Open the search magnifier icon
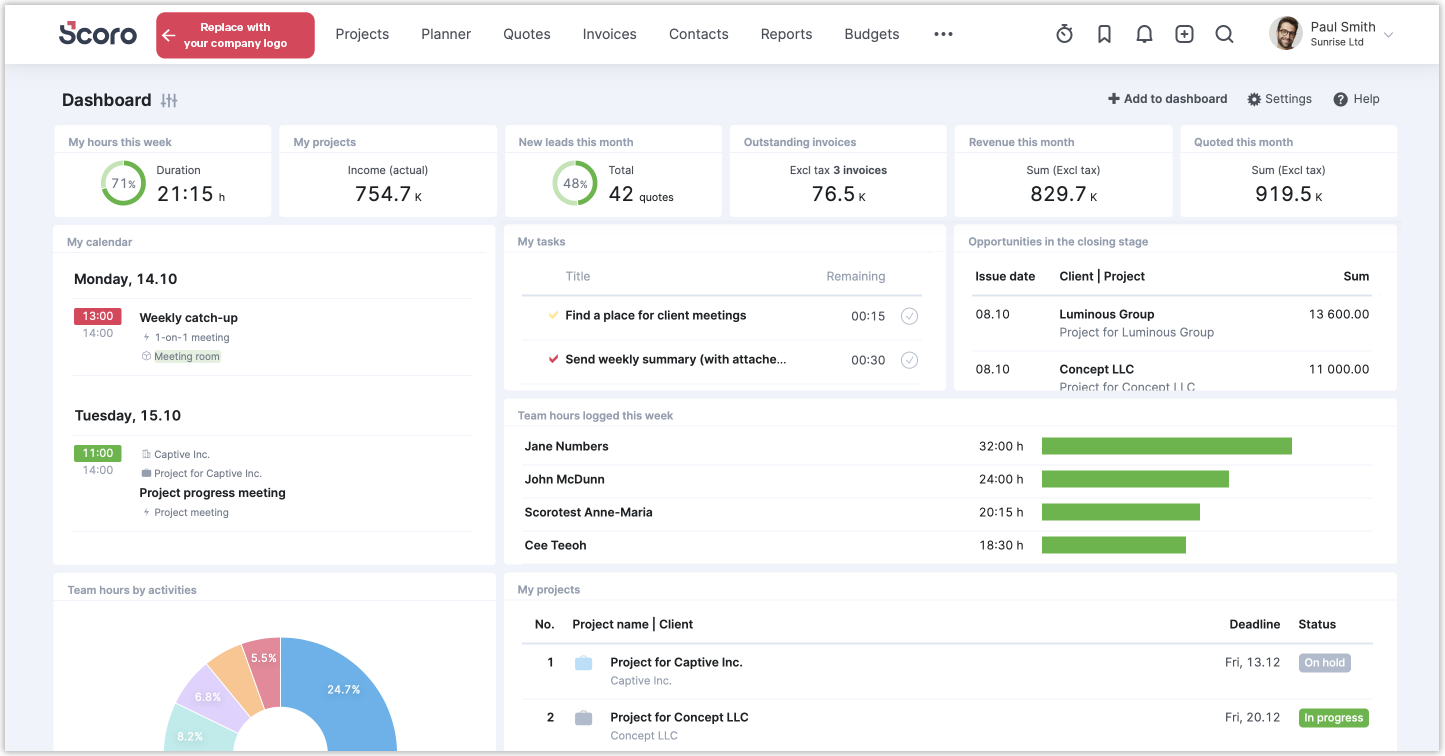 pyautogui.click(x=1224, y=34)
